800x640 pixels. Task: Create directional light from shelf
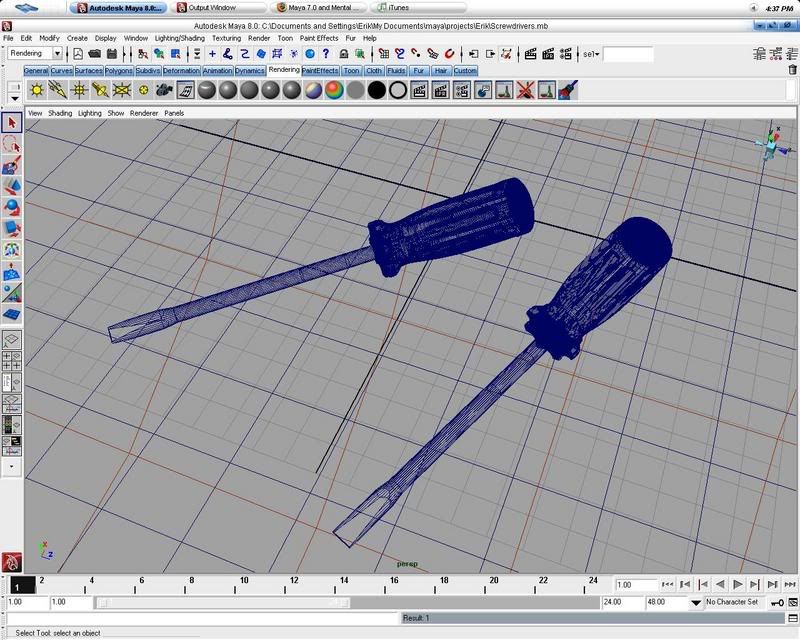[x=58, y=90]
